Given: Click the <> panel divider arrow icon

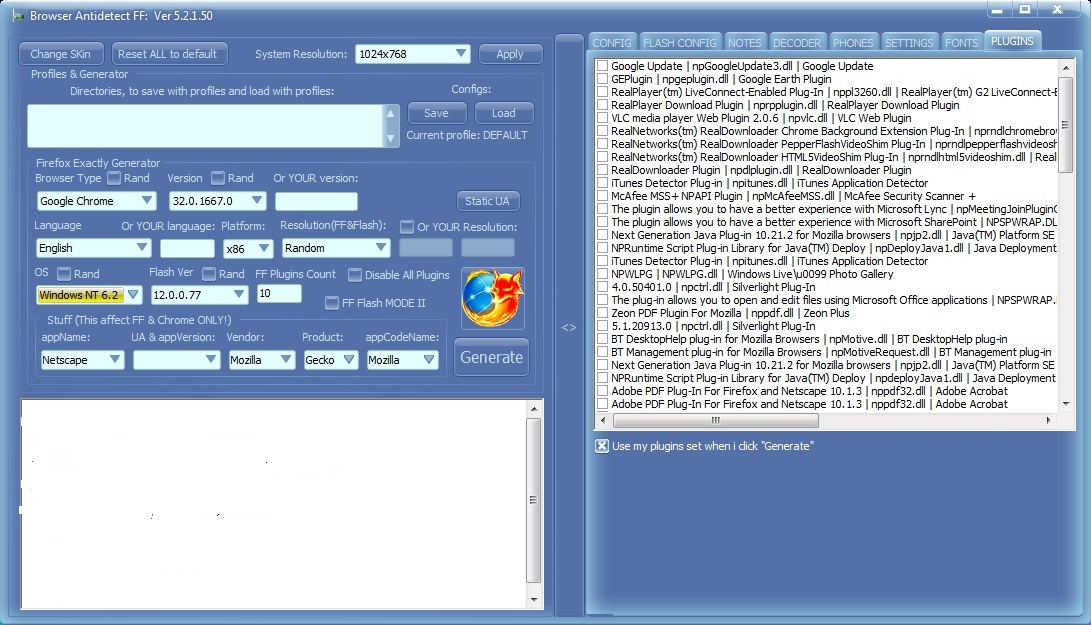Looking at the screenshot, I should 569,326.
